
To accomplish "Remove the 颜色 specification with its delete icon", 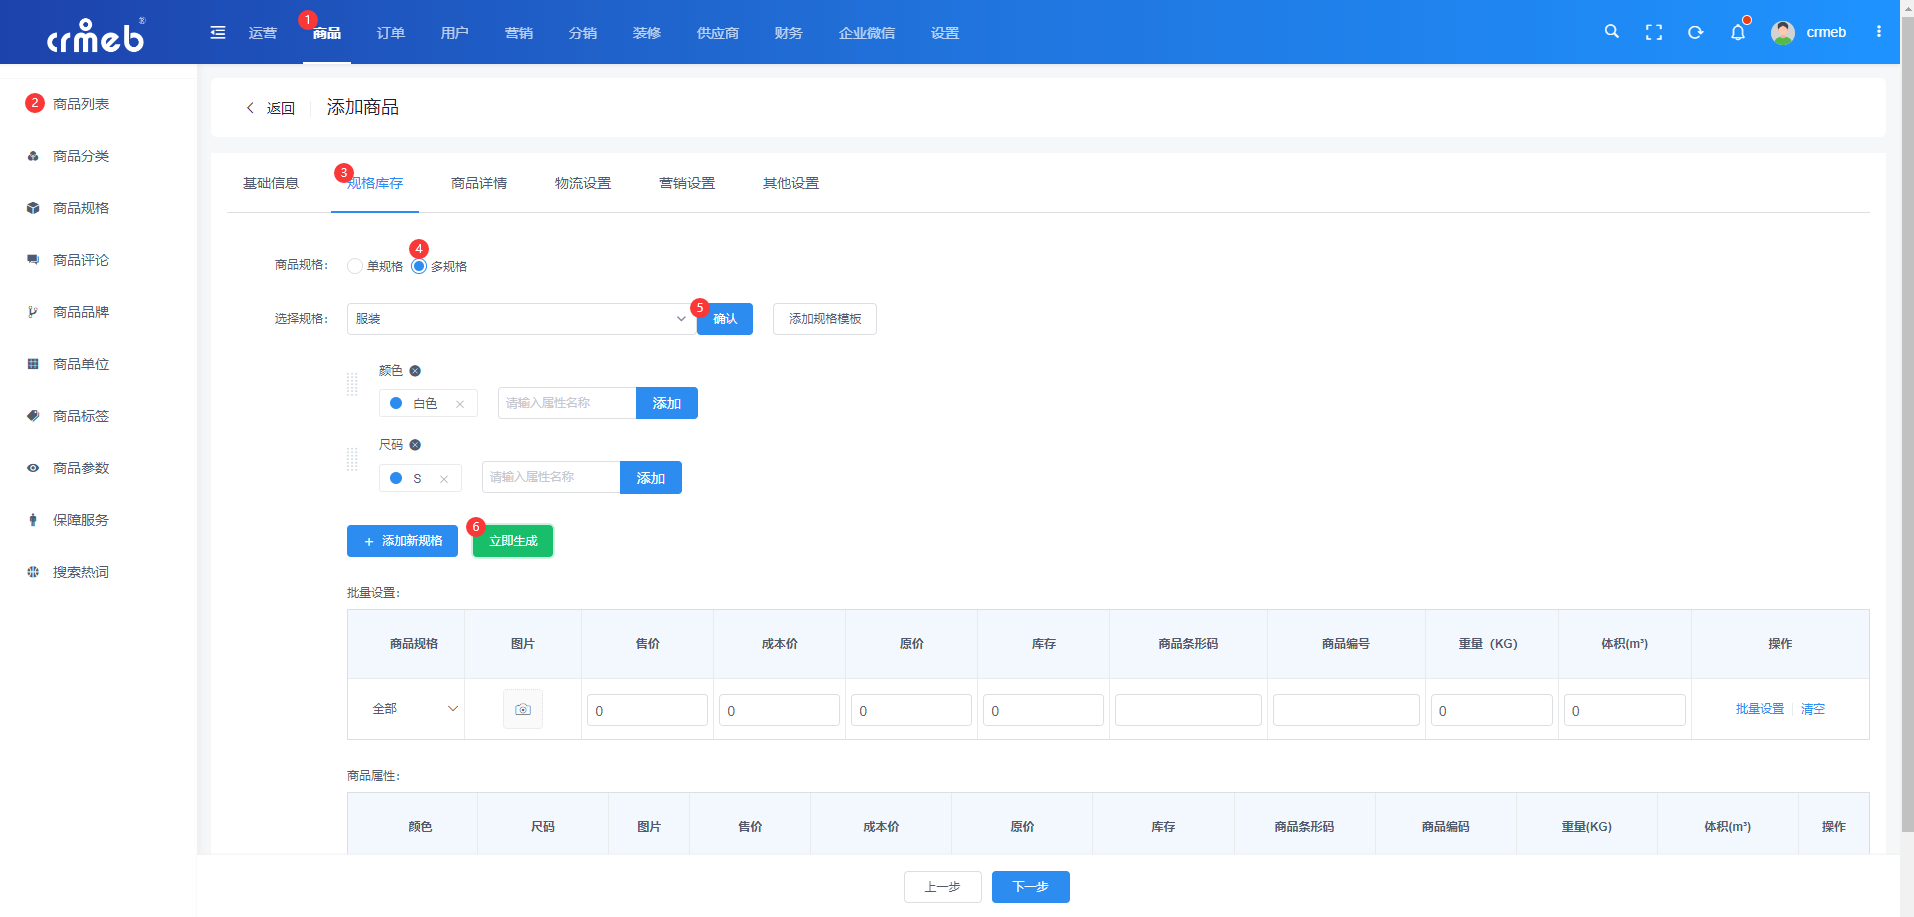I will 415,371.
